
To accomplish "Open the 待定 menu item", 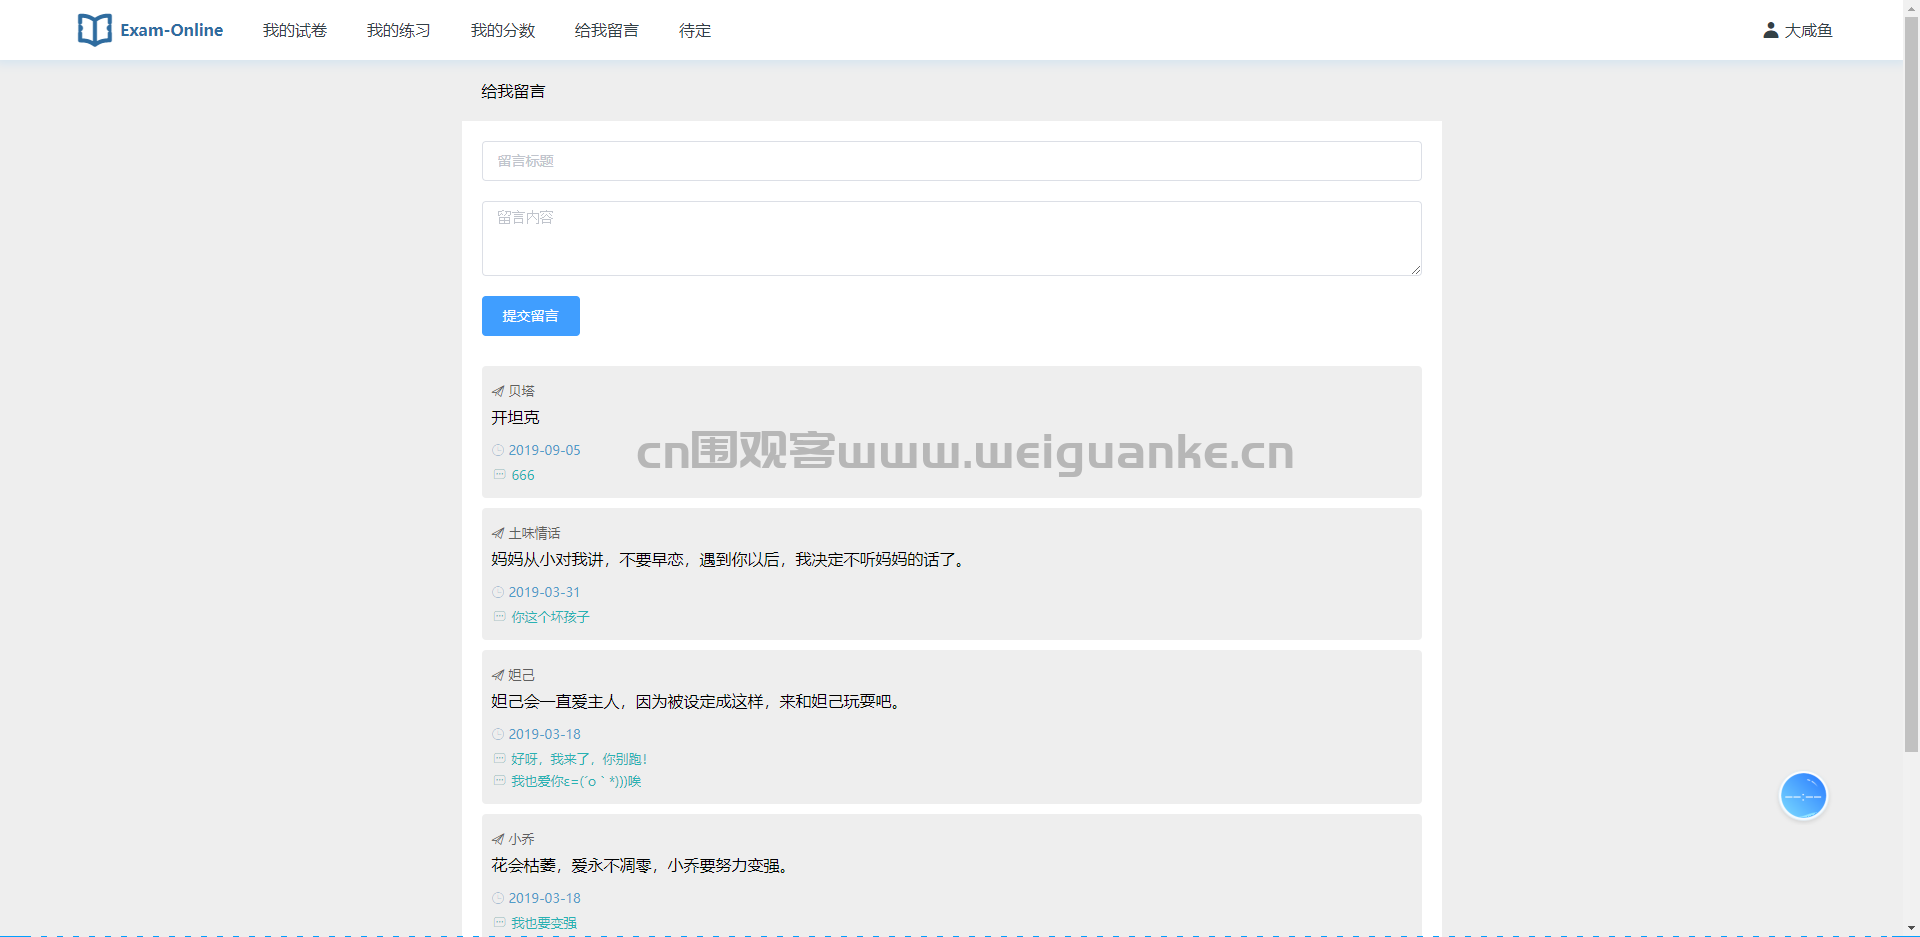I will [695, 30].
